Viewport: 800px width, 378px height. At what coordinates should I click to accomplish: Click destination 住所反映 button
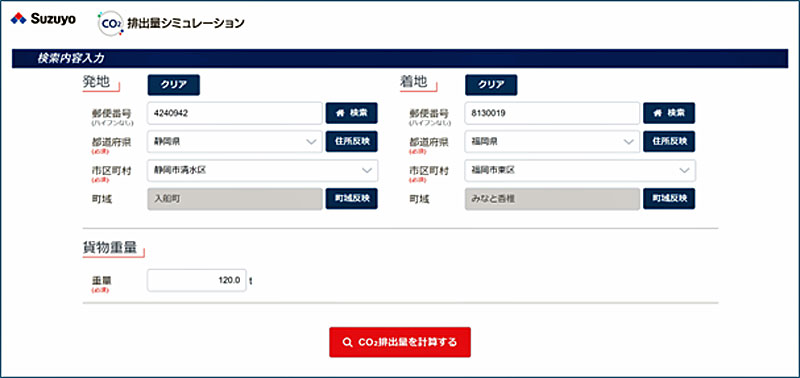(669, 142)
